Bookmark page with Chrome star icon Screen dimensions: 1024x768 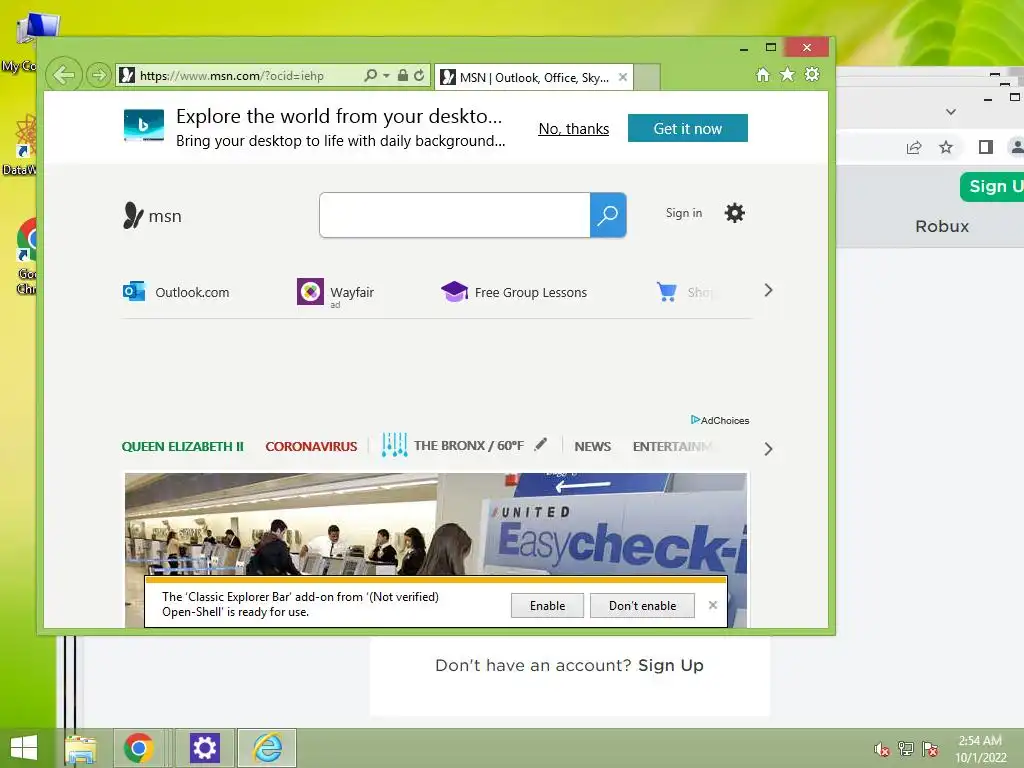tap(946, 148)
